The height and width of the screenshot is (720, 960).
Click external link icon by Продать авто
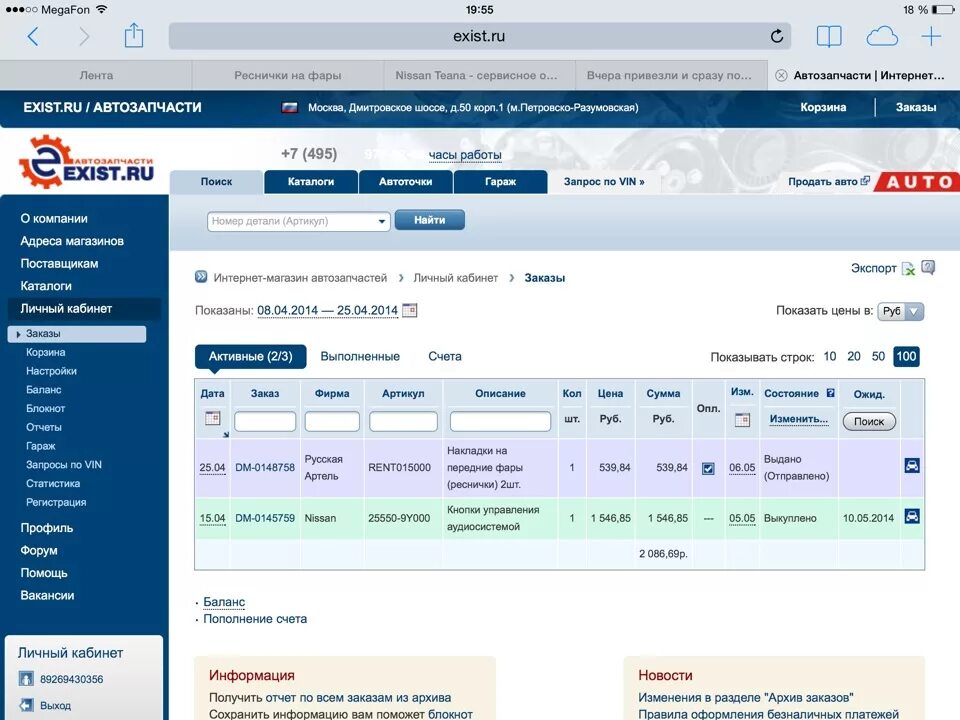click(x=865, y=181)
